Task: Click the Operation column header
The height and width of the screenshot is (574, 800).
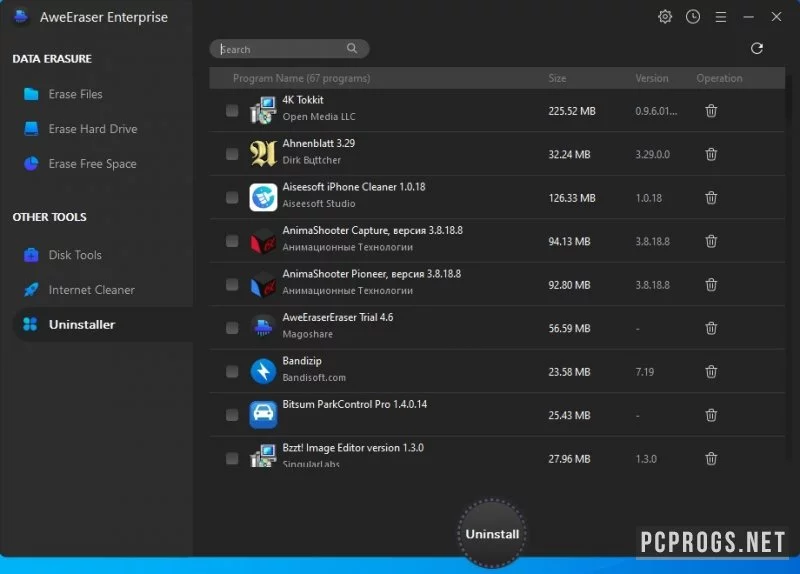Action: coord(719,78)
